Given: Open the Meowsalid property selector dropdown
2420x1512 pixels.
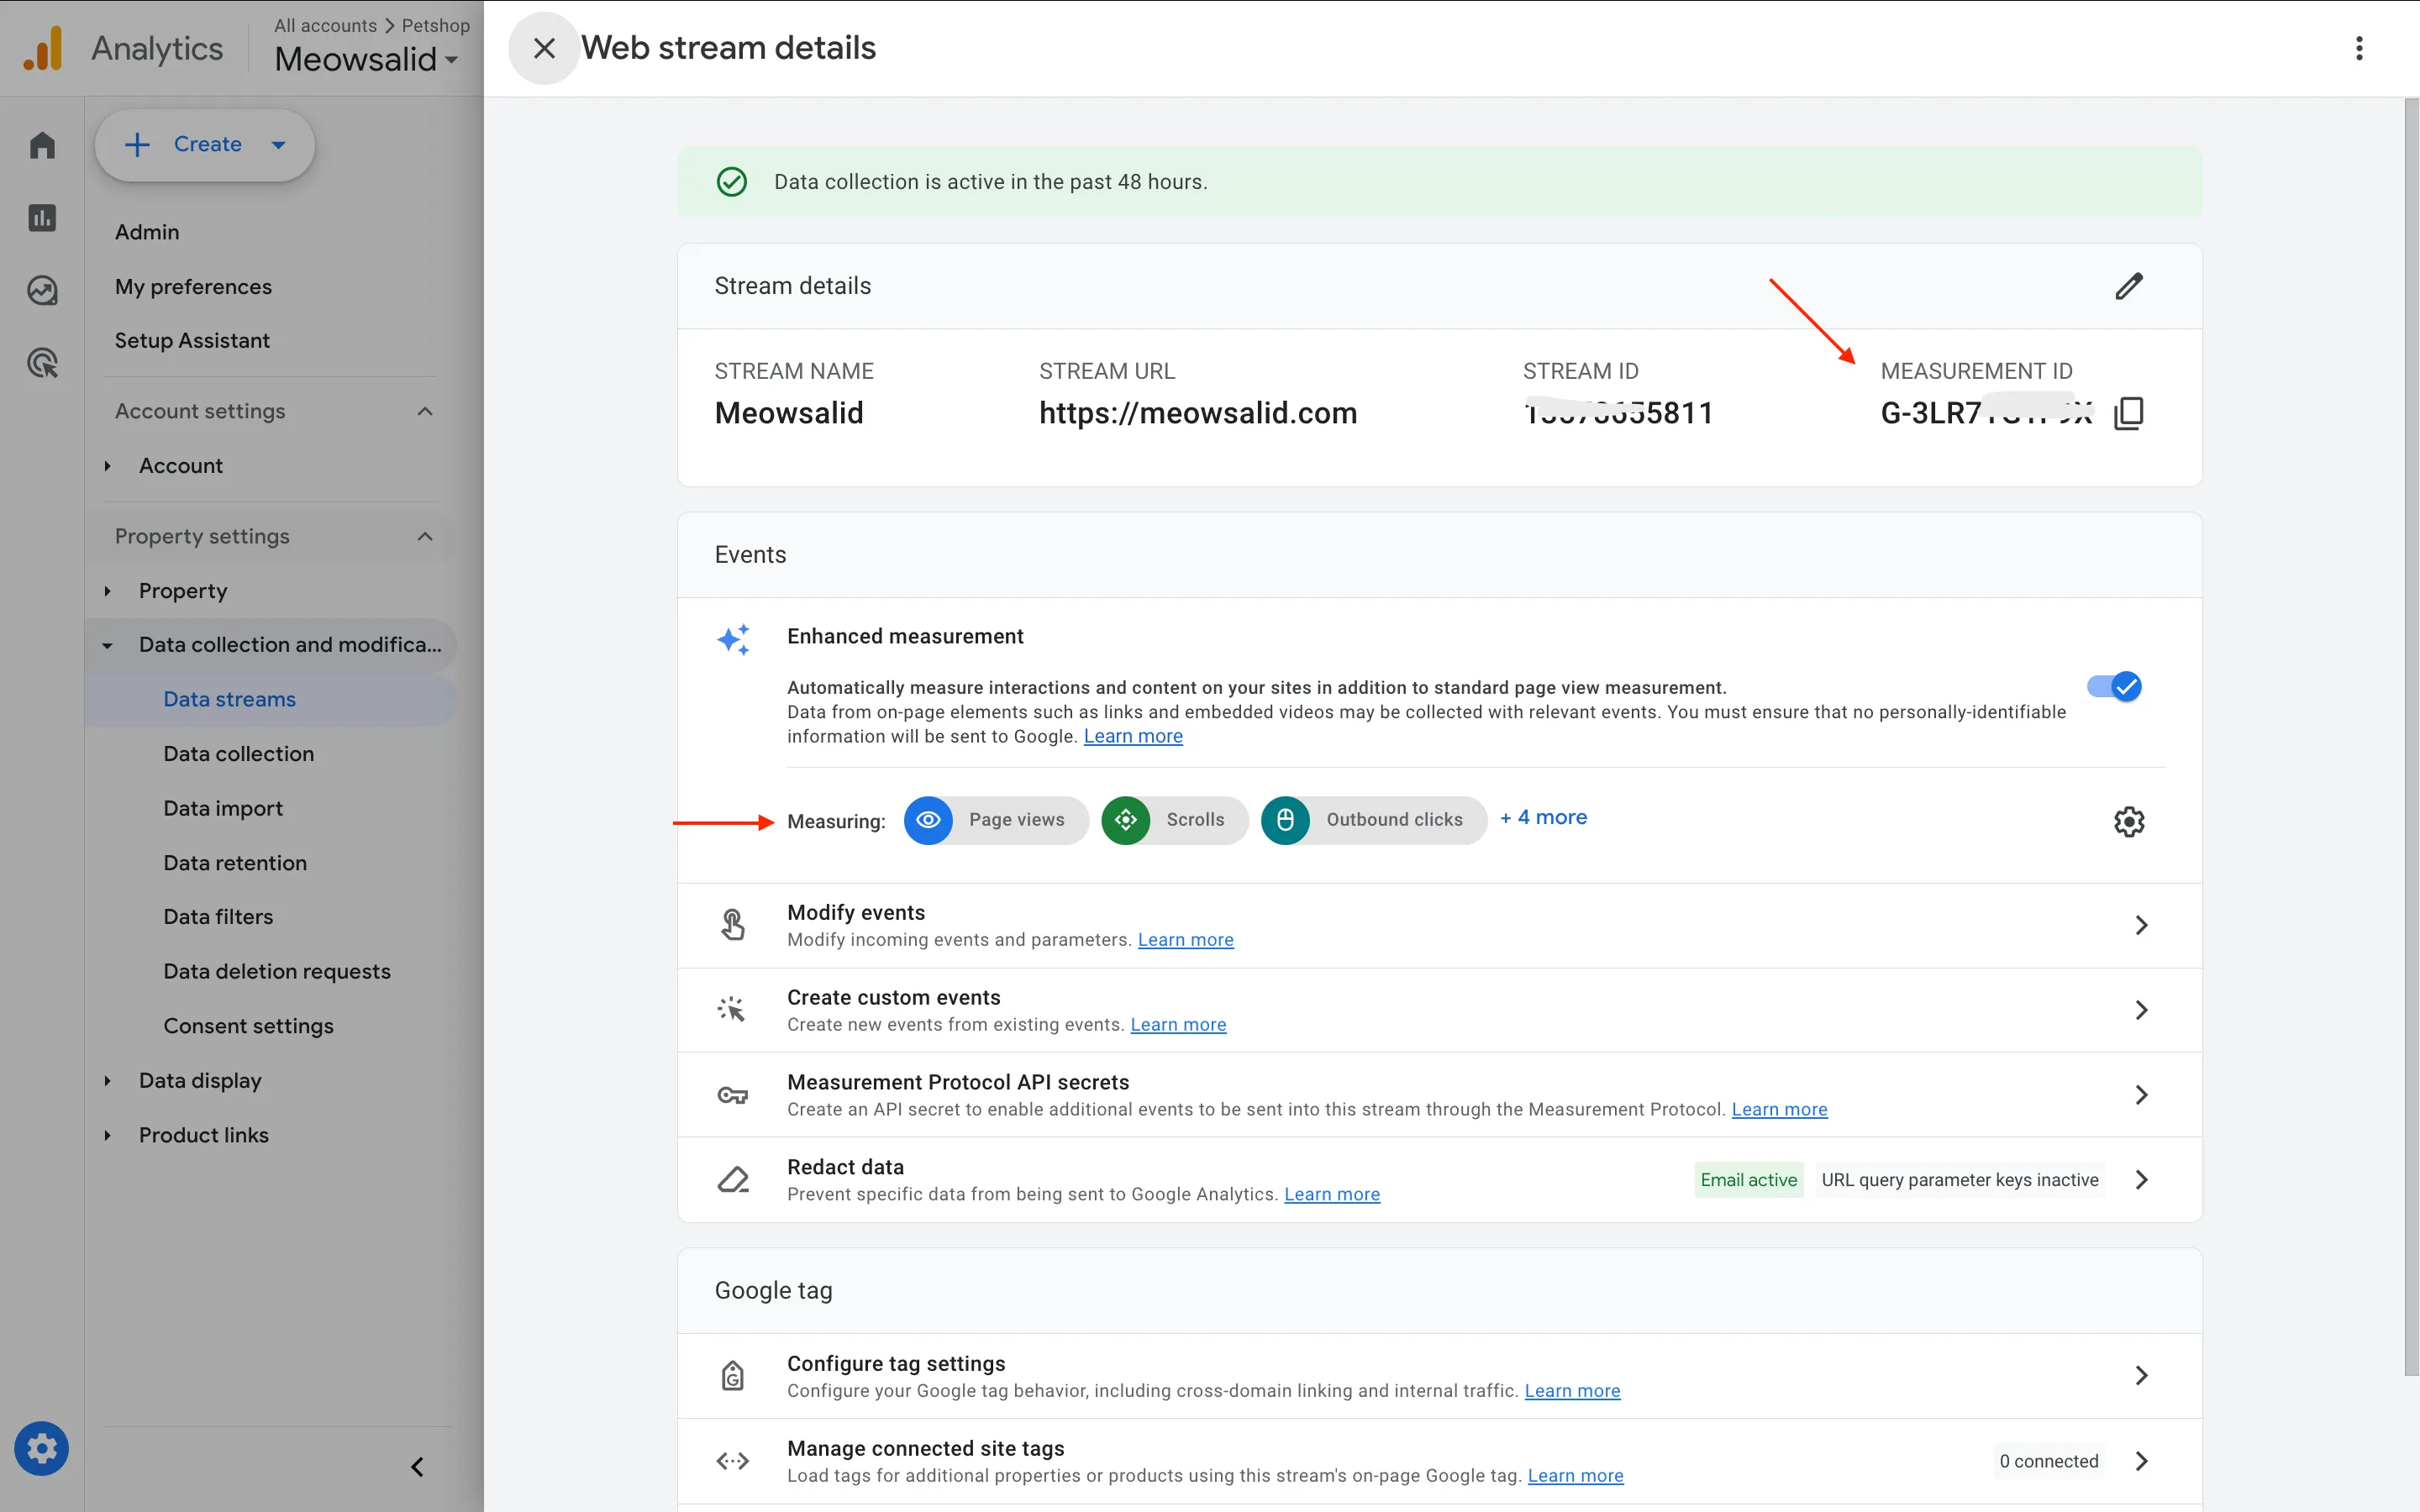Looking at the screenshot, I should [x=366, y=60].
